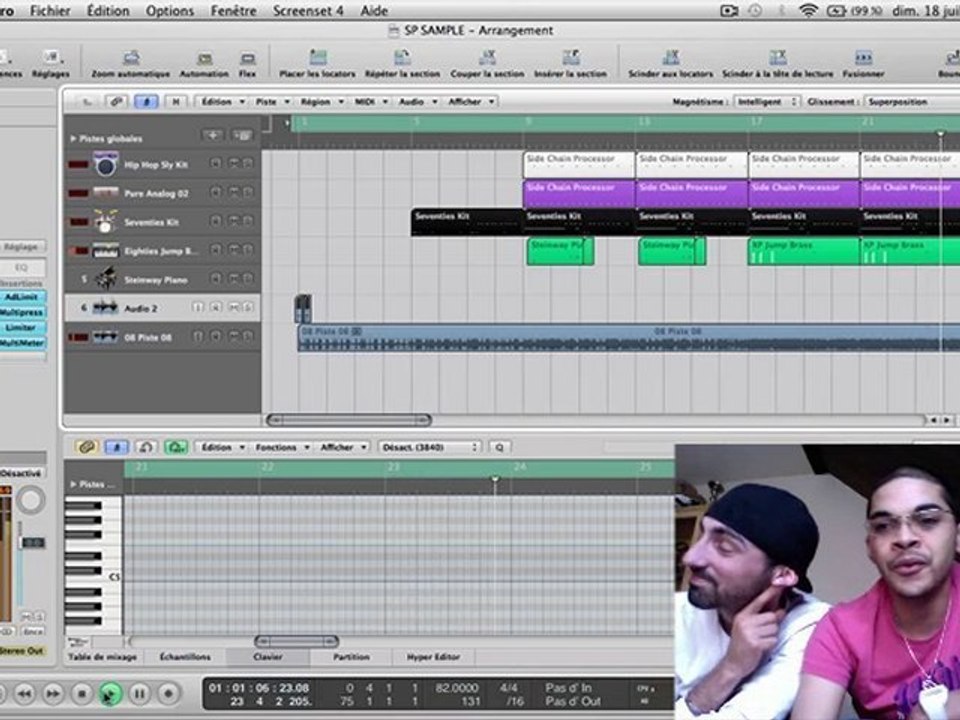This screenshot has width=960, height=720.
Task: Toggle the Arrange link chain button
Action: pos(116,102)
